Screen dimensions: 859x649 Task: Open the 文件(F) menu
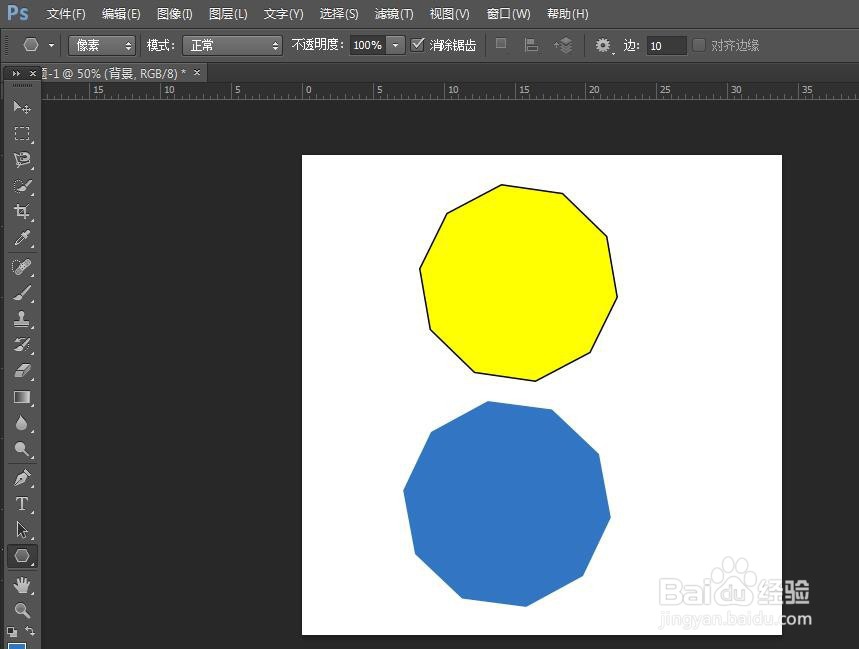point(66,14)
